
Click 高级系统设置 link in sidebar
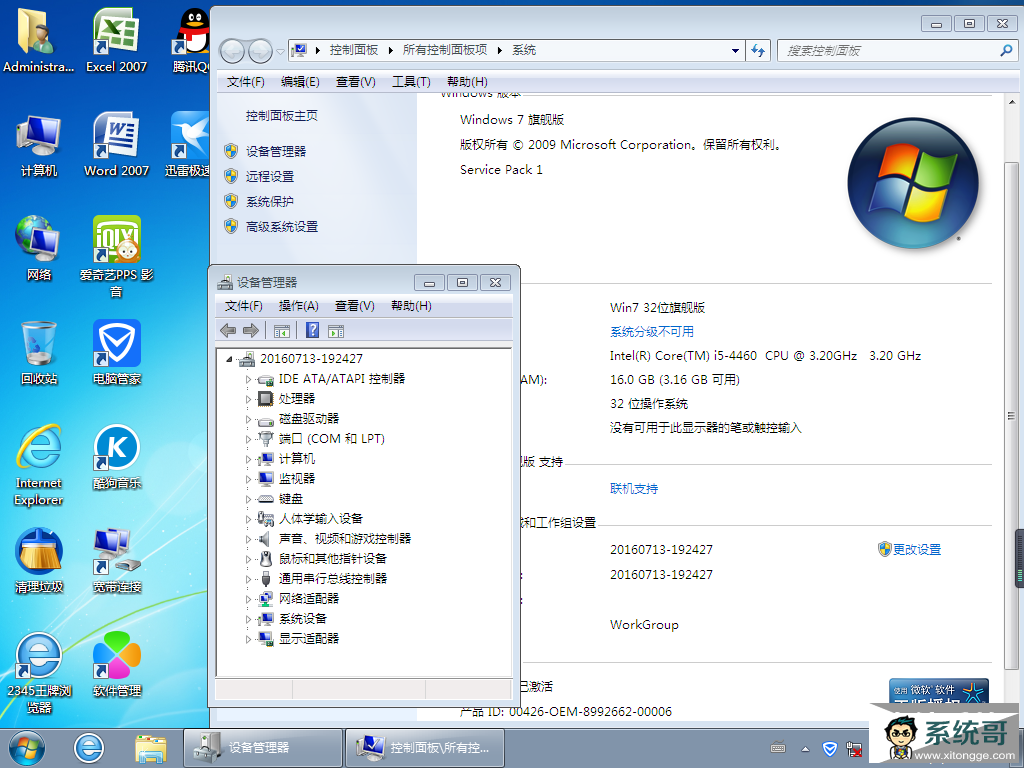[x=281, y=227]
